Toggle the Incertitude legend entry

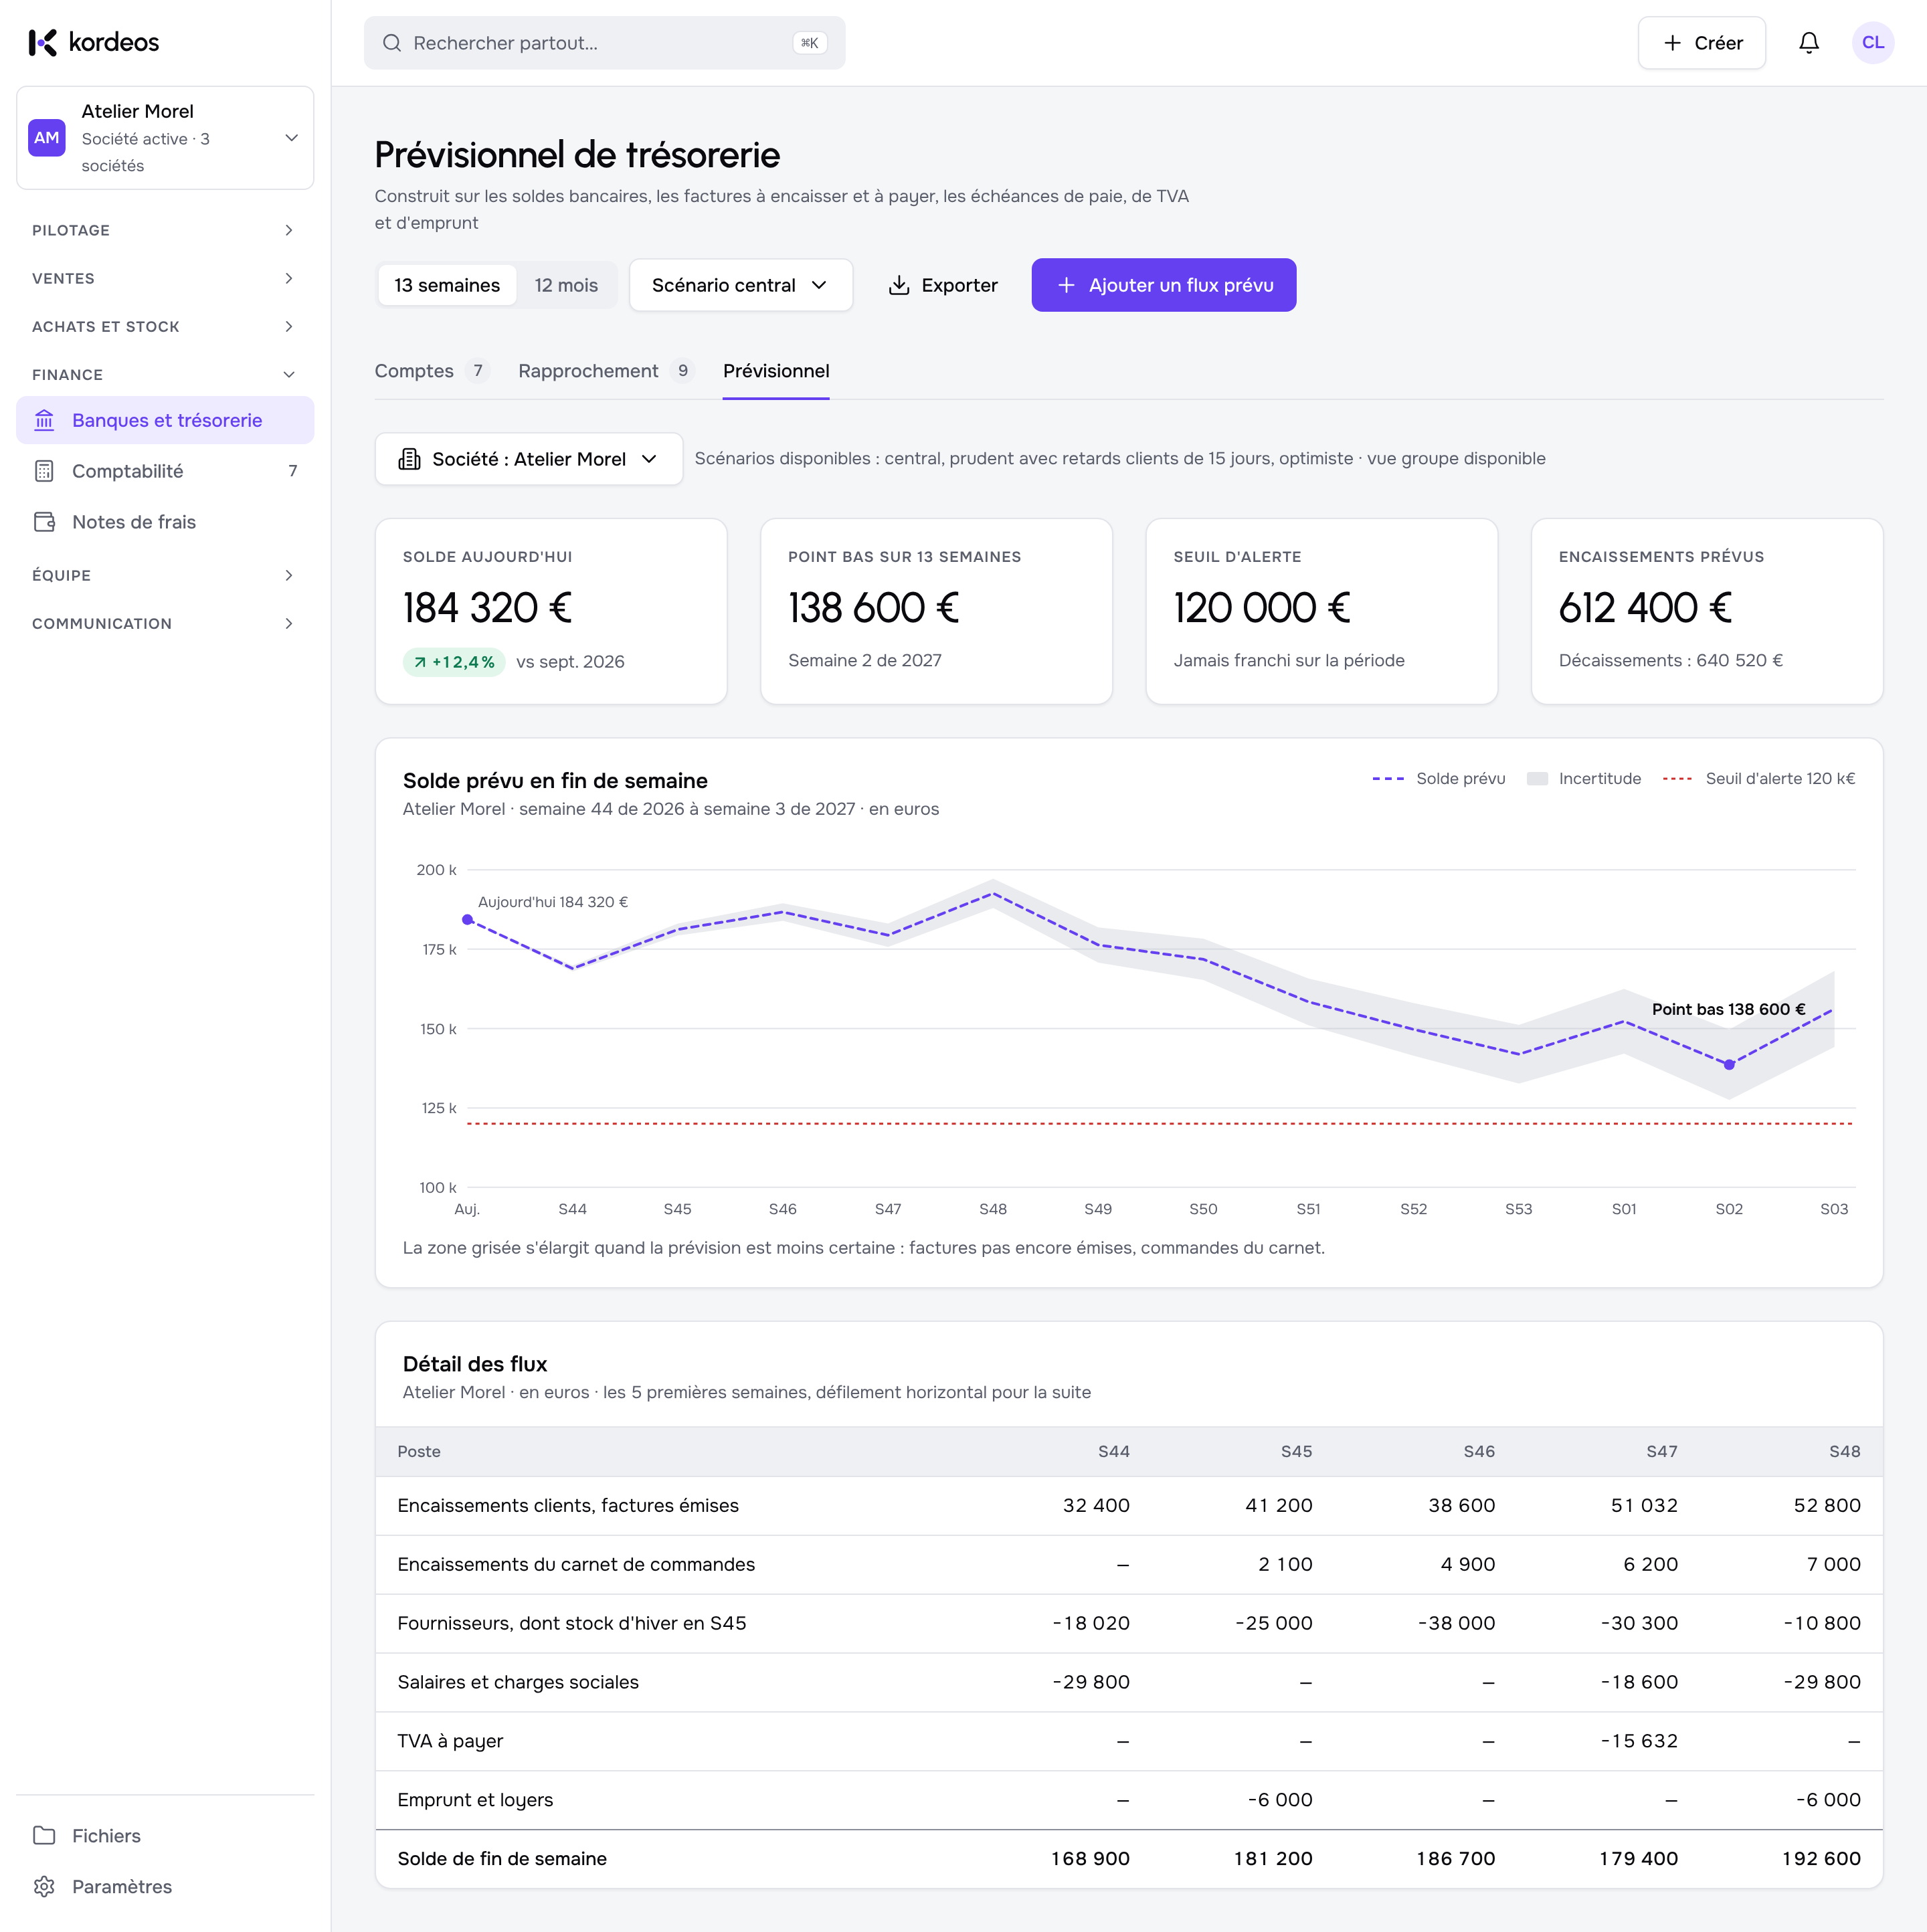[1583, 778]
